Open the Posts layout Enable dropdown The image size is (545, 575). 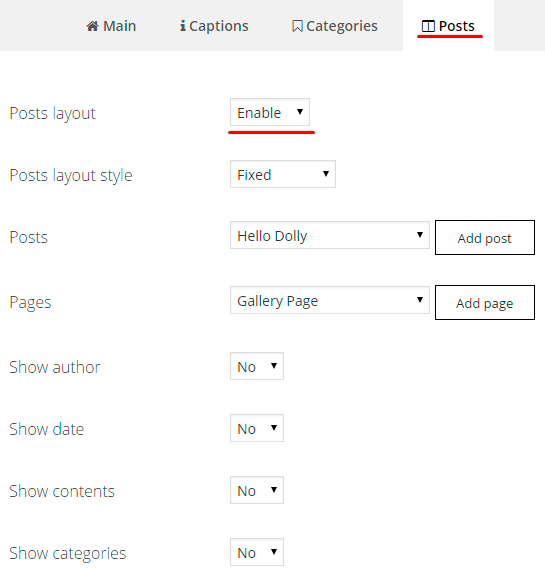click(270, 112)
